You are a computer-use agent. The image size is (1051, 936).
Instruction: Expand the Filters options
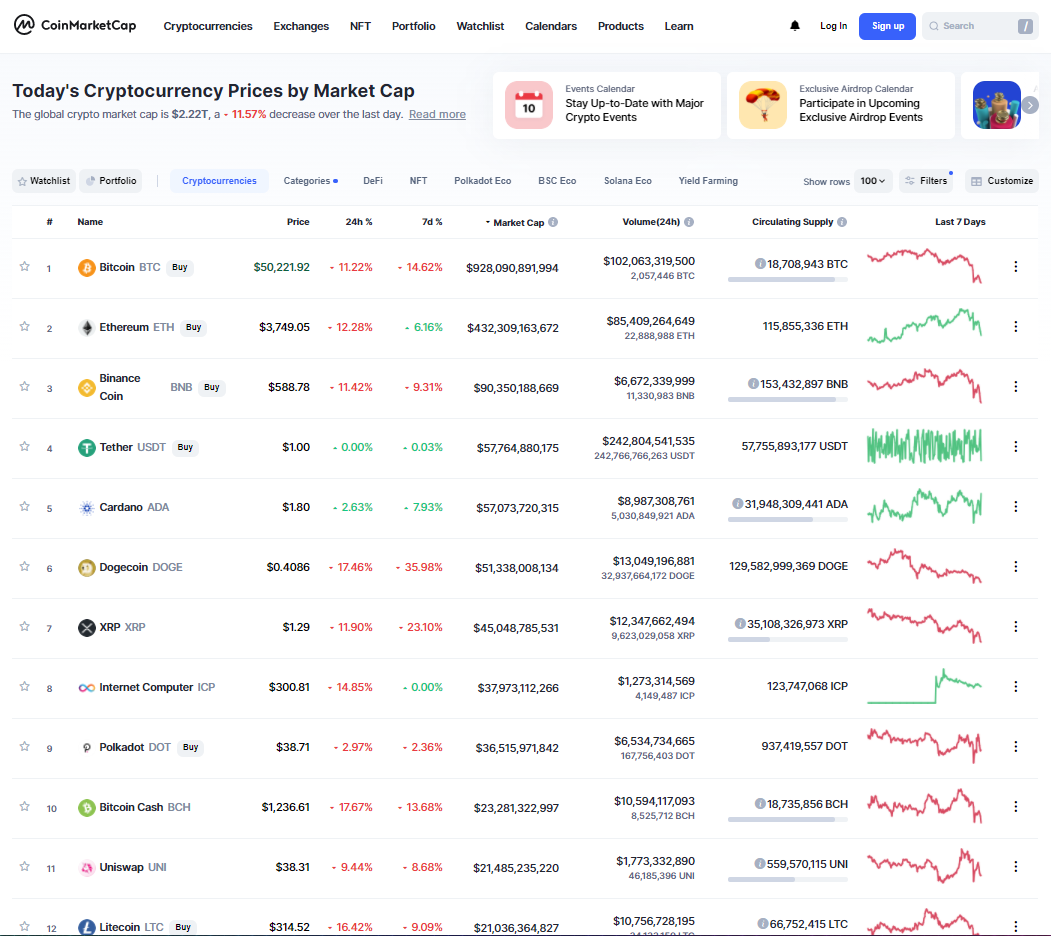926,181
